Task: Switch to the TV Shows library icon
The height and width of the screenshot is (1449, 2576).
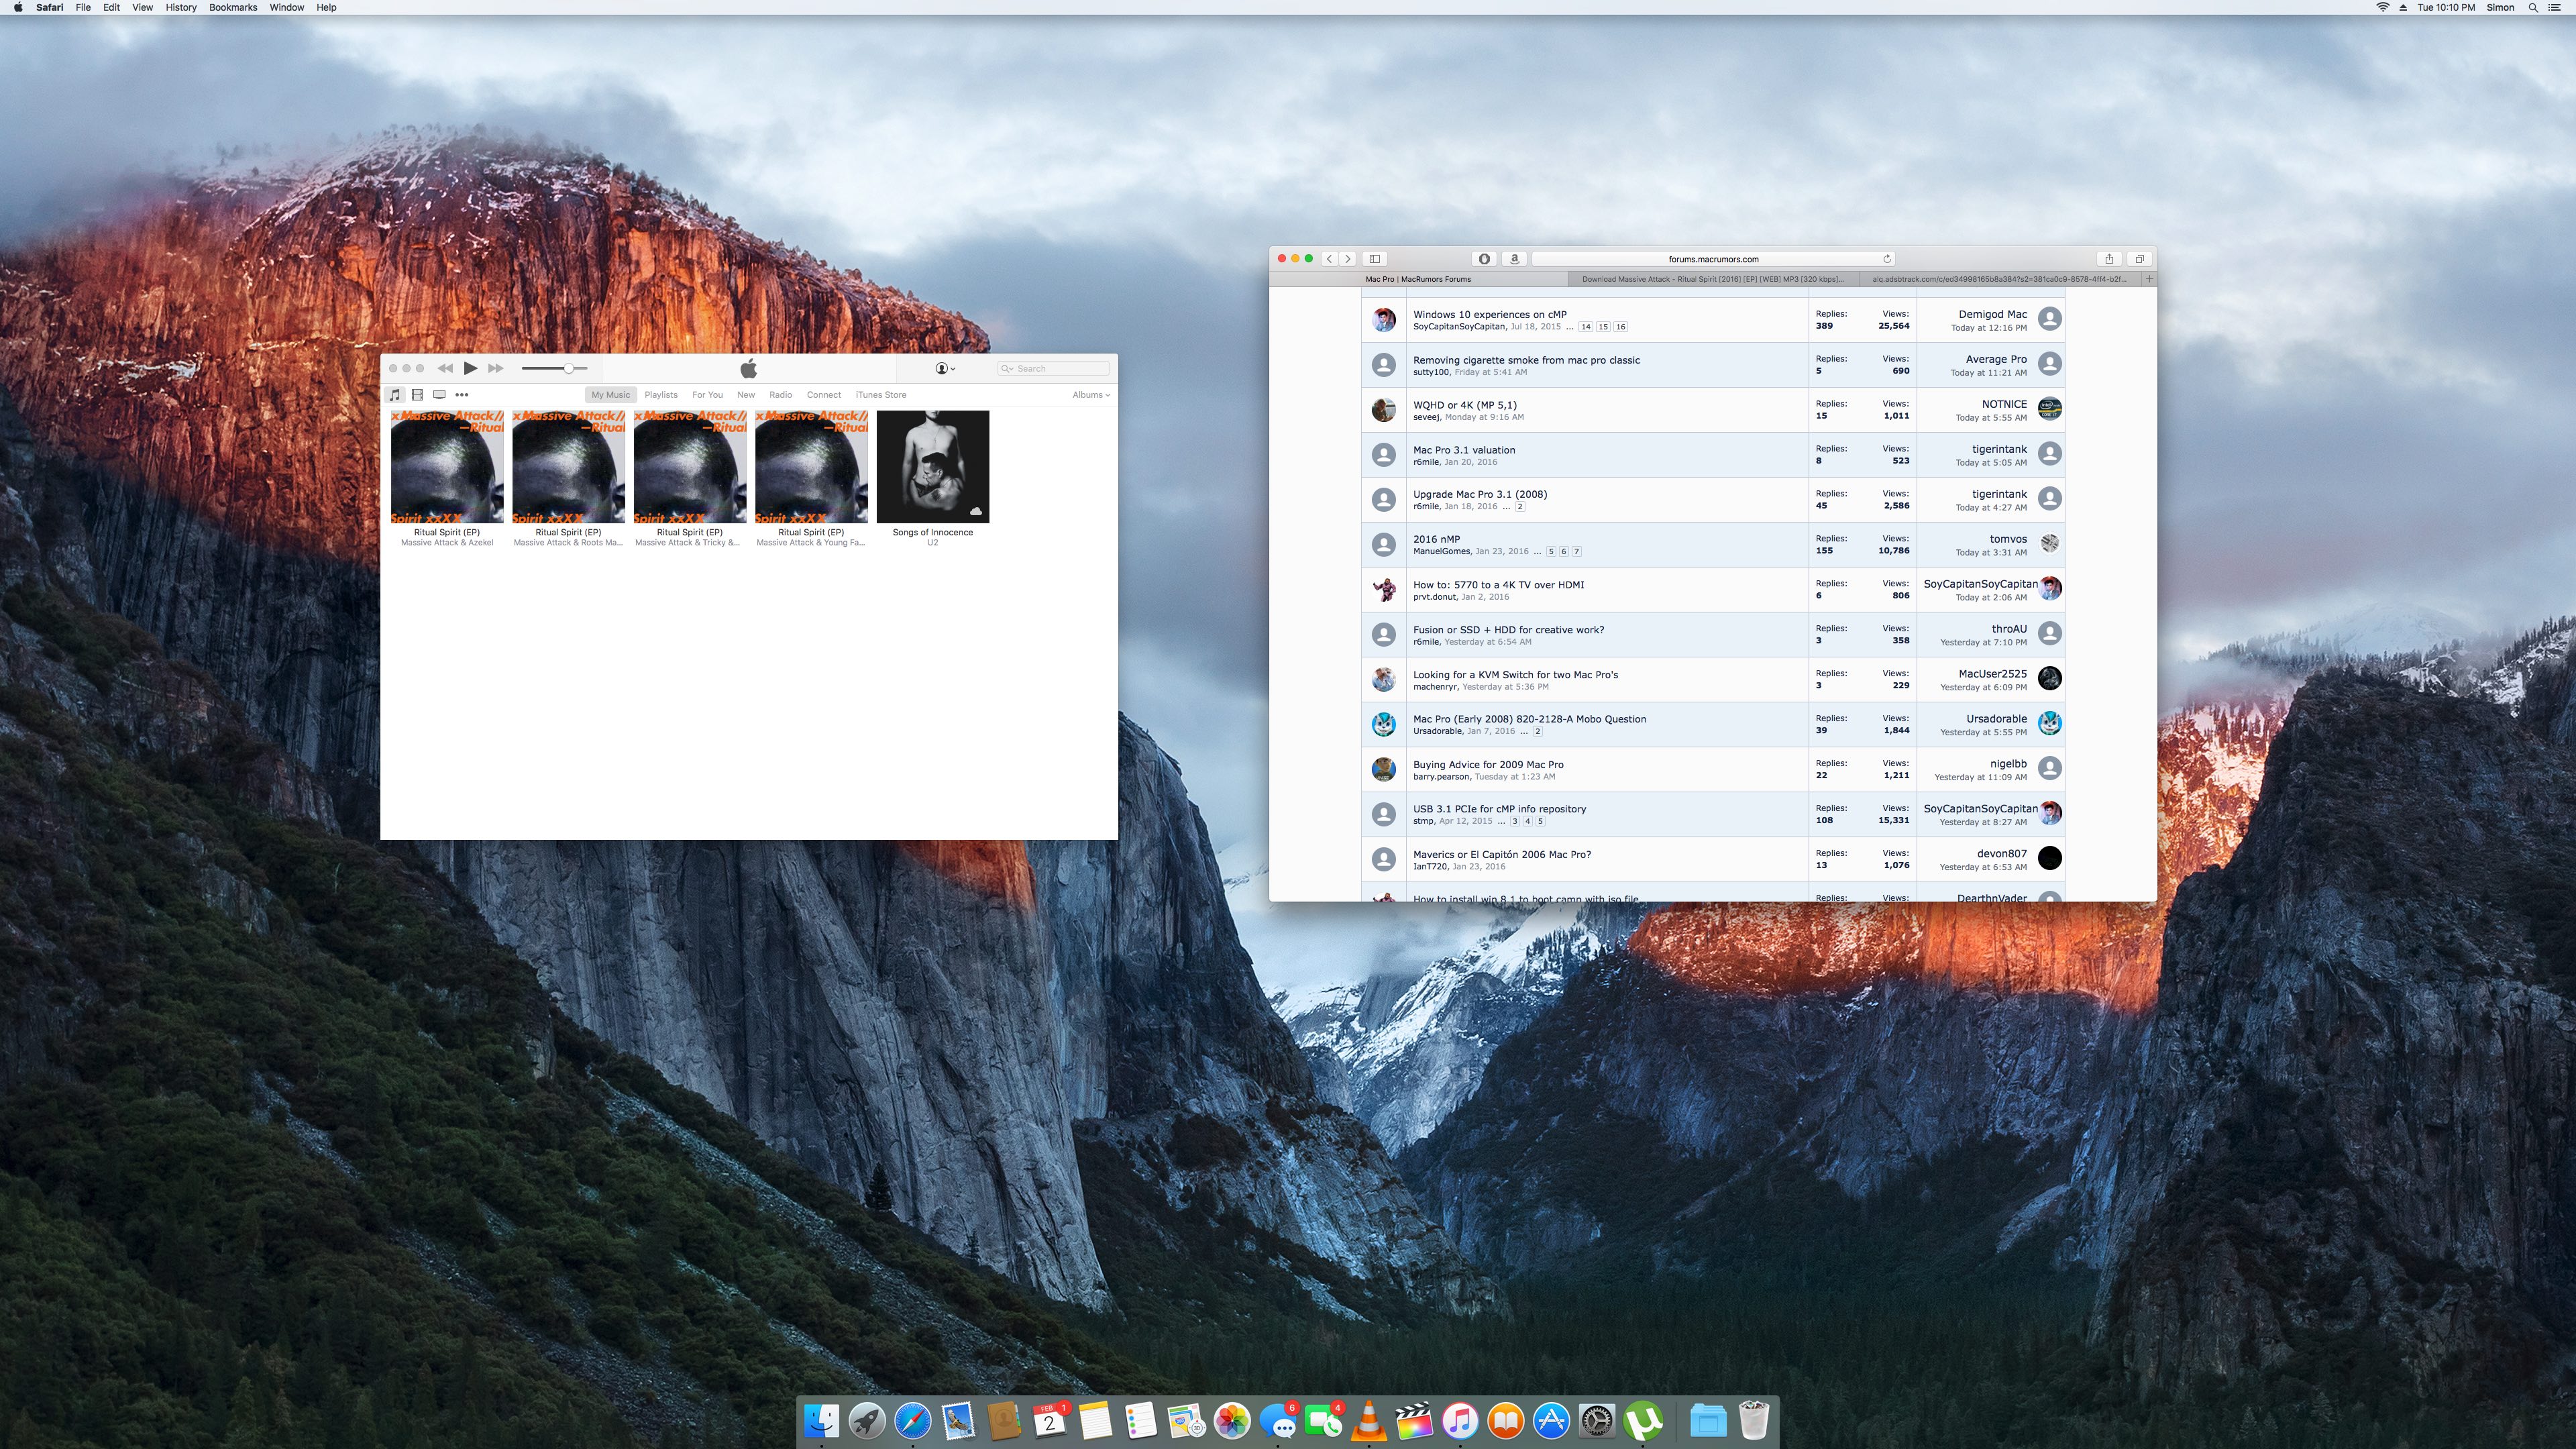Action: [x=439, y=395]
